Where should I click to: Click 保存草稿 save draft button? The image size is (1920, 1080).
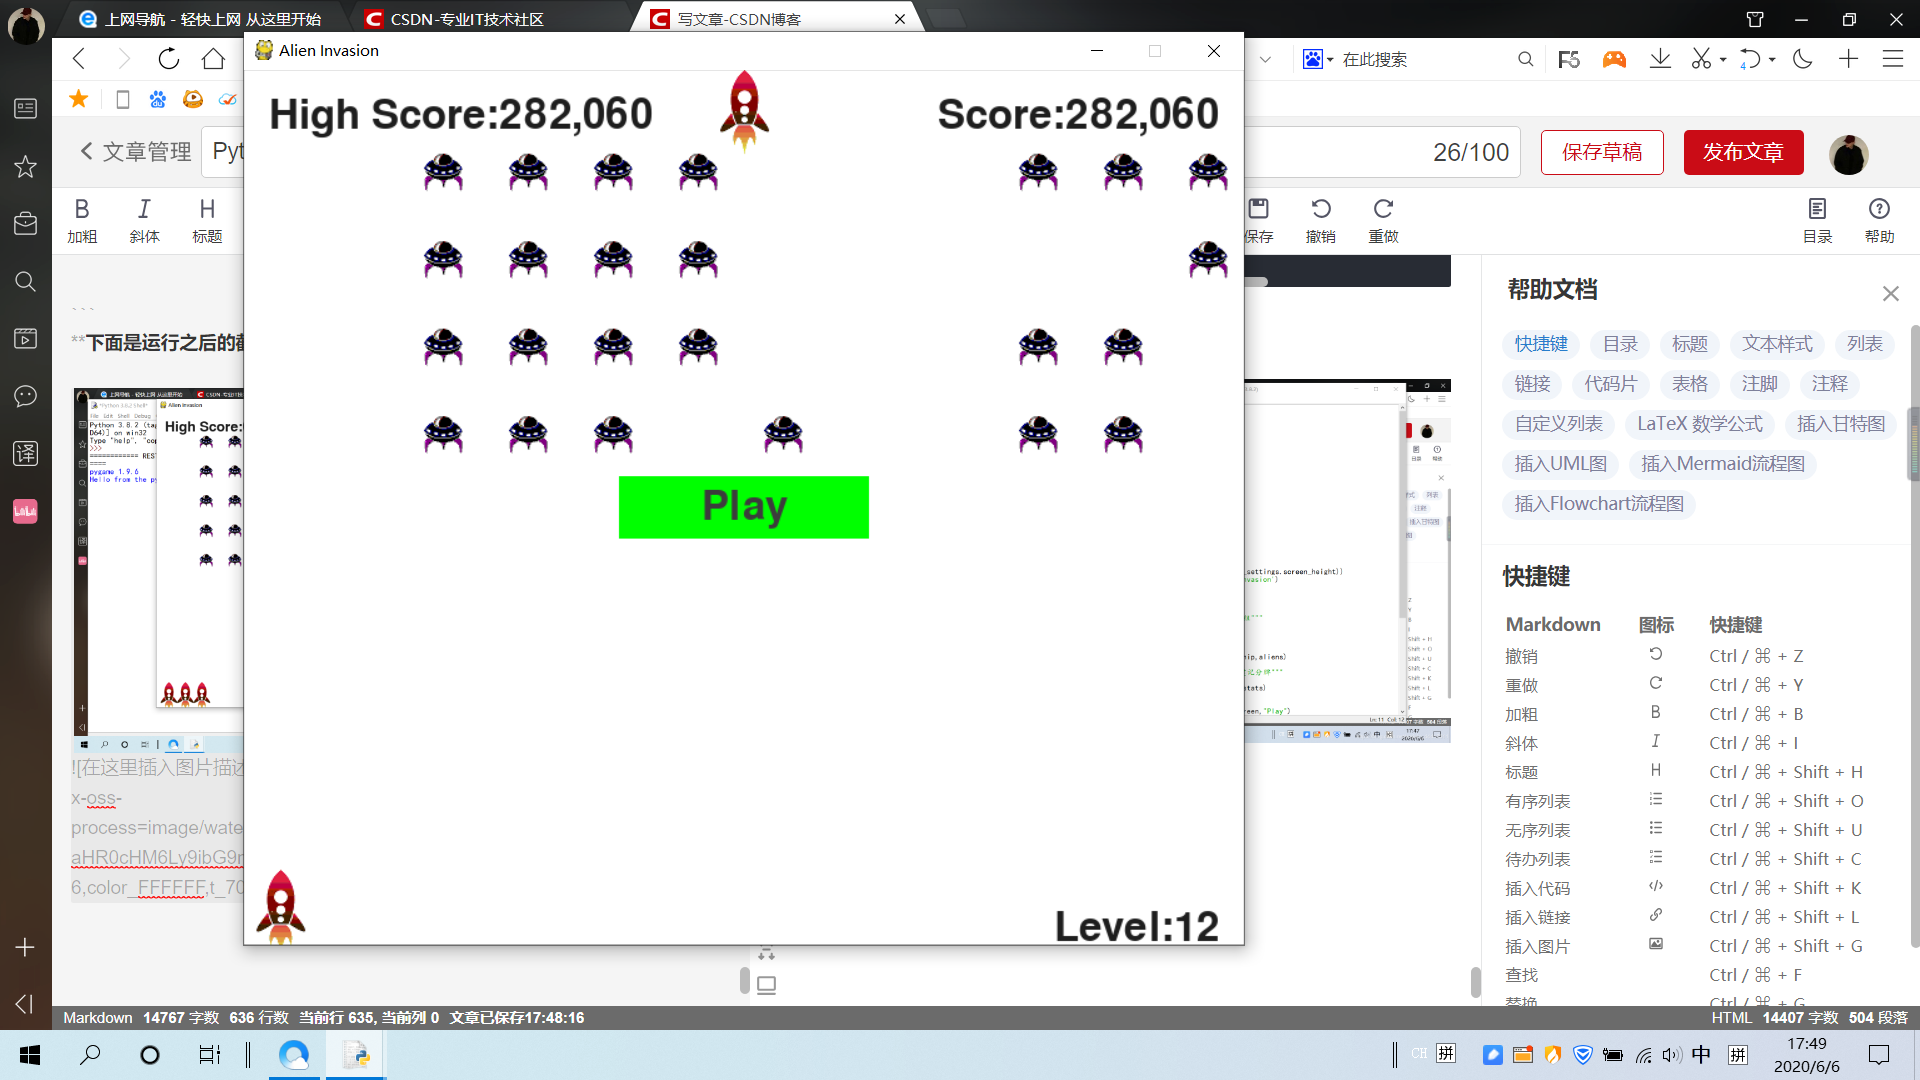click(1602, 152)
